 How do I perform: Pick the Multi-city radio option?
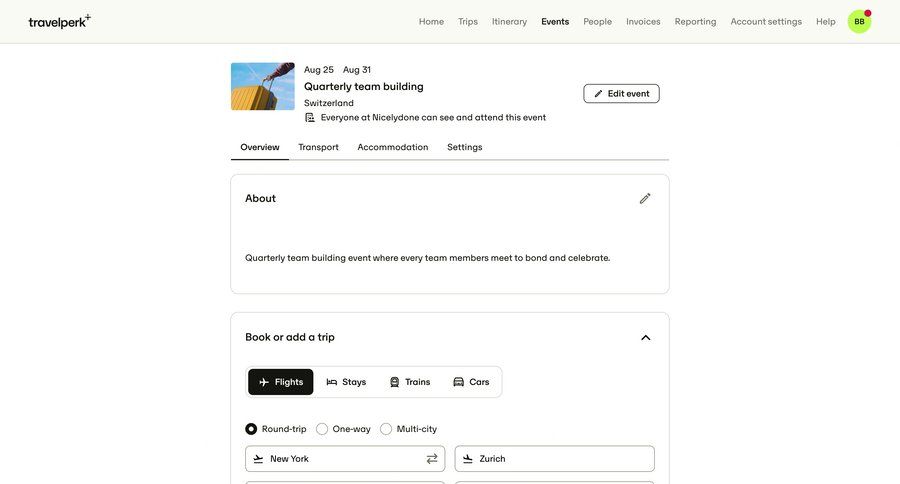click(386, 429)
